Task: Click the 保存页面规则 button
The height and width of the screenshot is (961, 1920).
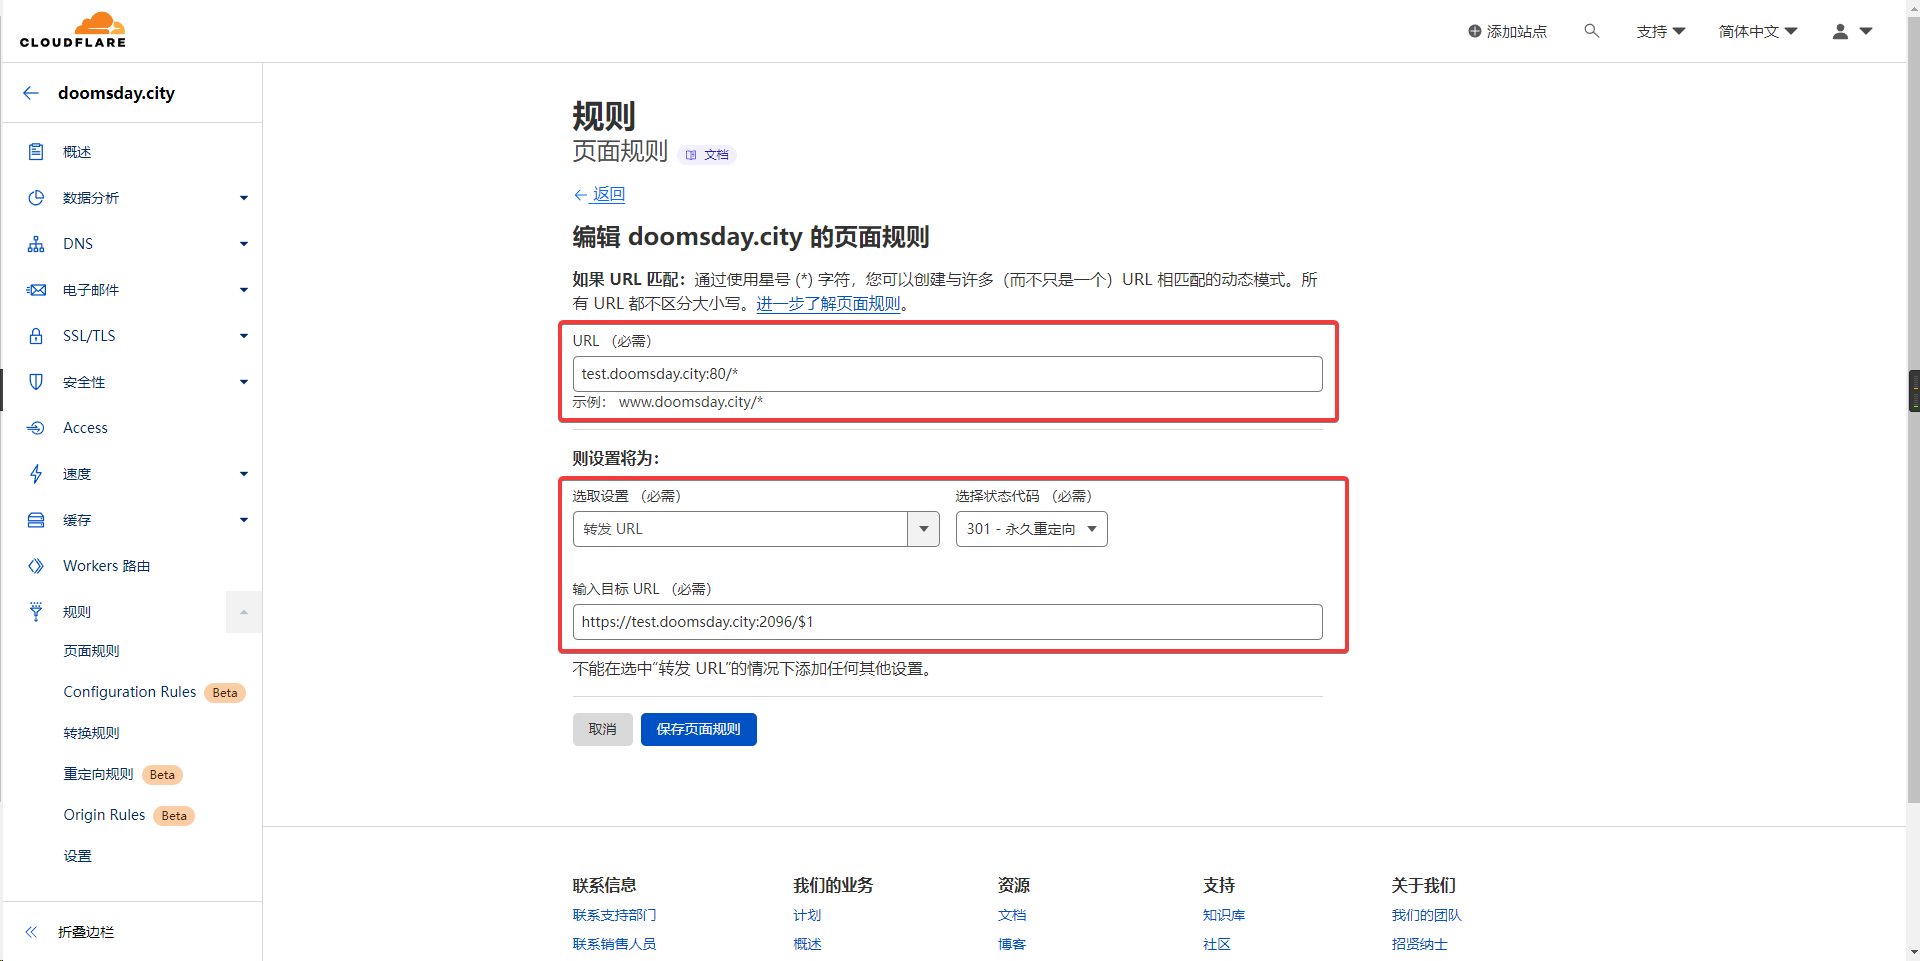Action: coord(698,729)
